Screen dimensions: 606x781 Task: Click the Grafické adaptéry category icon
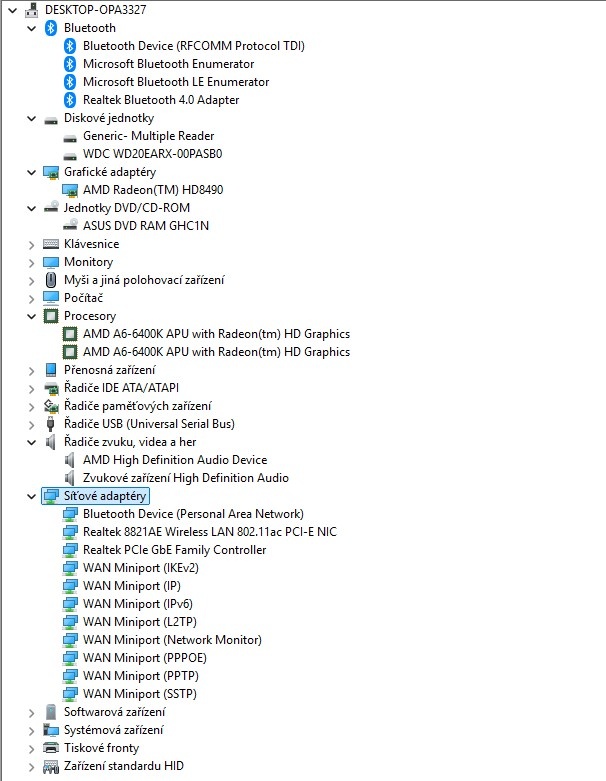pos(51,172)
